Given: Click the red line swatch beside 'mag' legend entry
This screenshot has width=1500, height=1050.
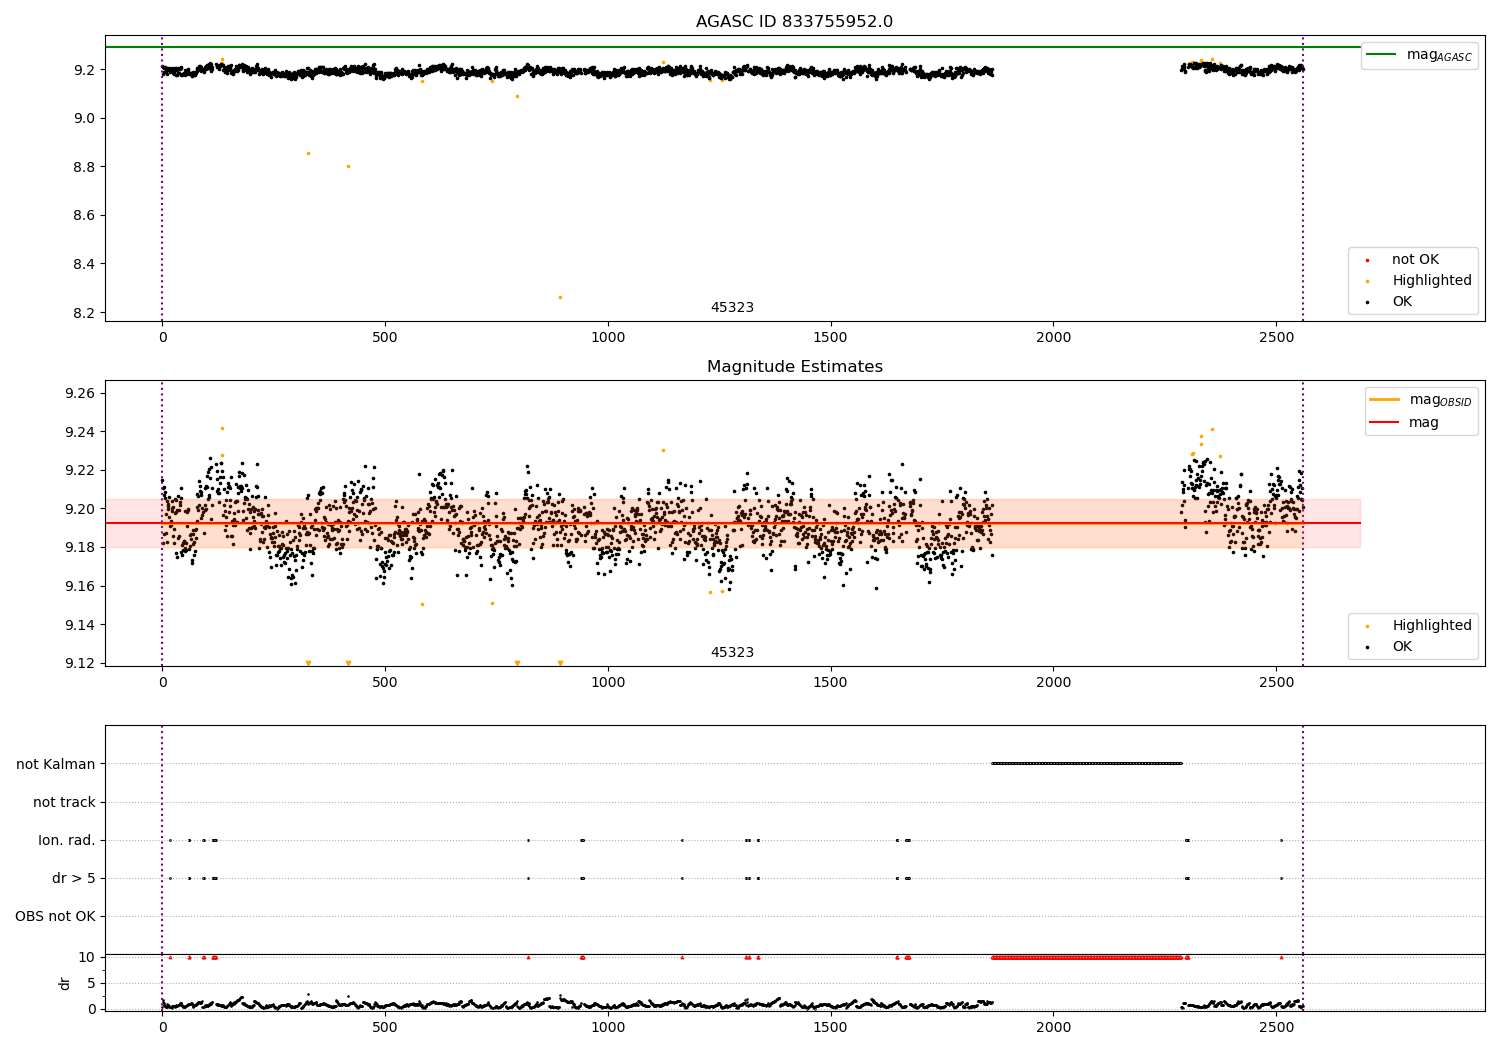Looking at the screenshot, I should 1384,422.
